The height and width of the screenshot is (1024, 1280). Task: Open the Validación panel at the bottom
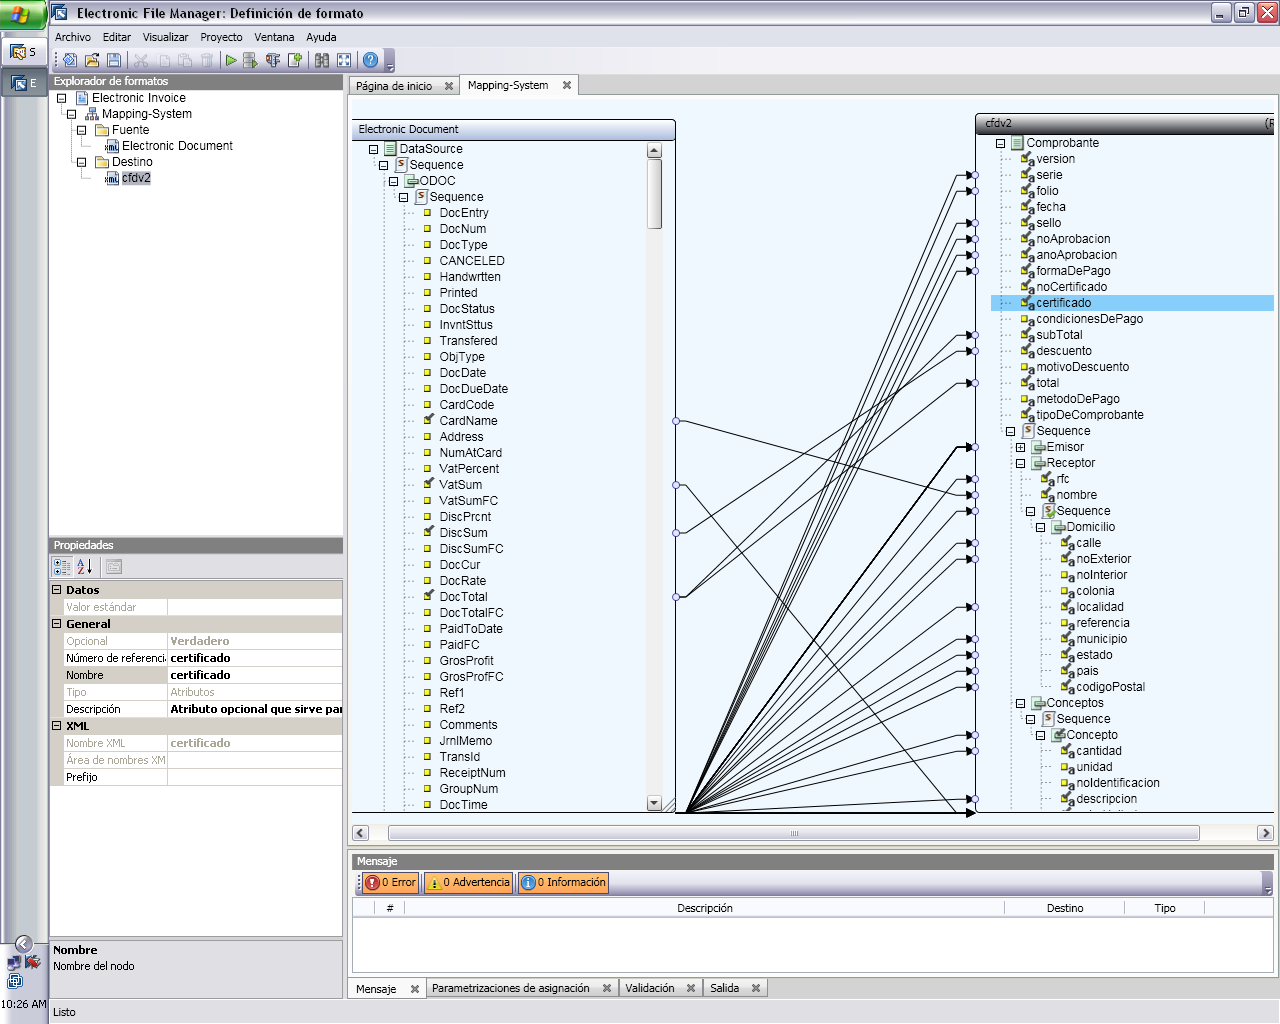click(x=653, y=987)
